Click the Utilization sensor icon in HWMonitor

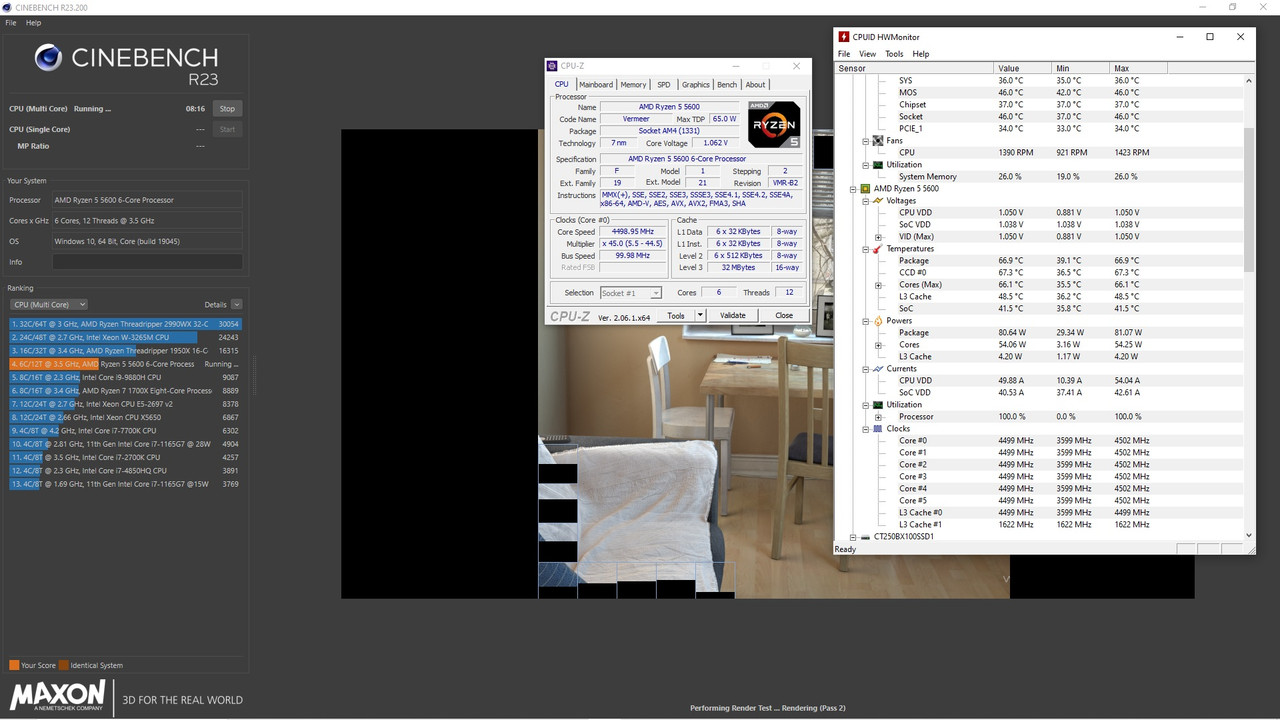(x=877, y=164)
